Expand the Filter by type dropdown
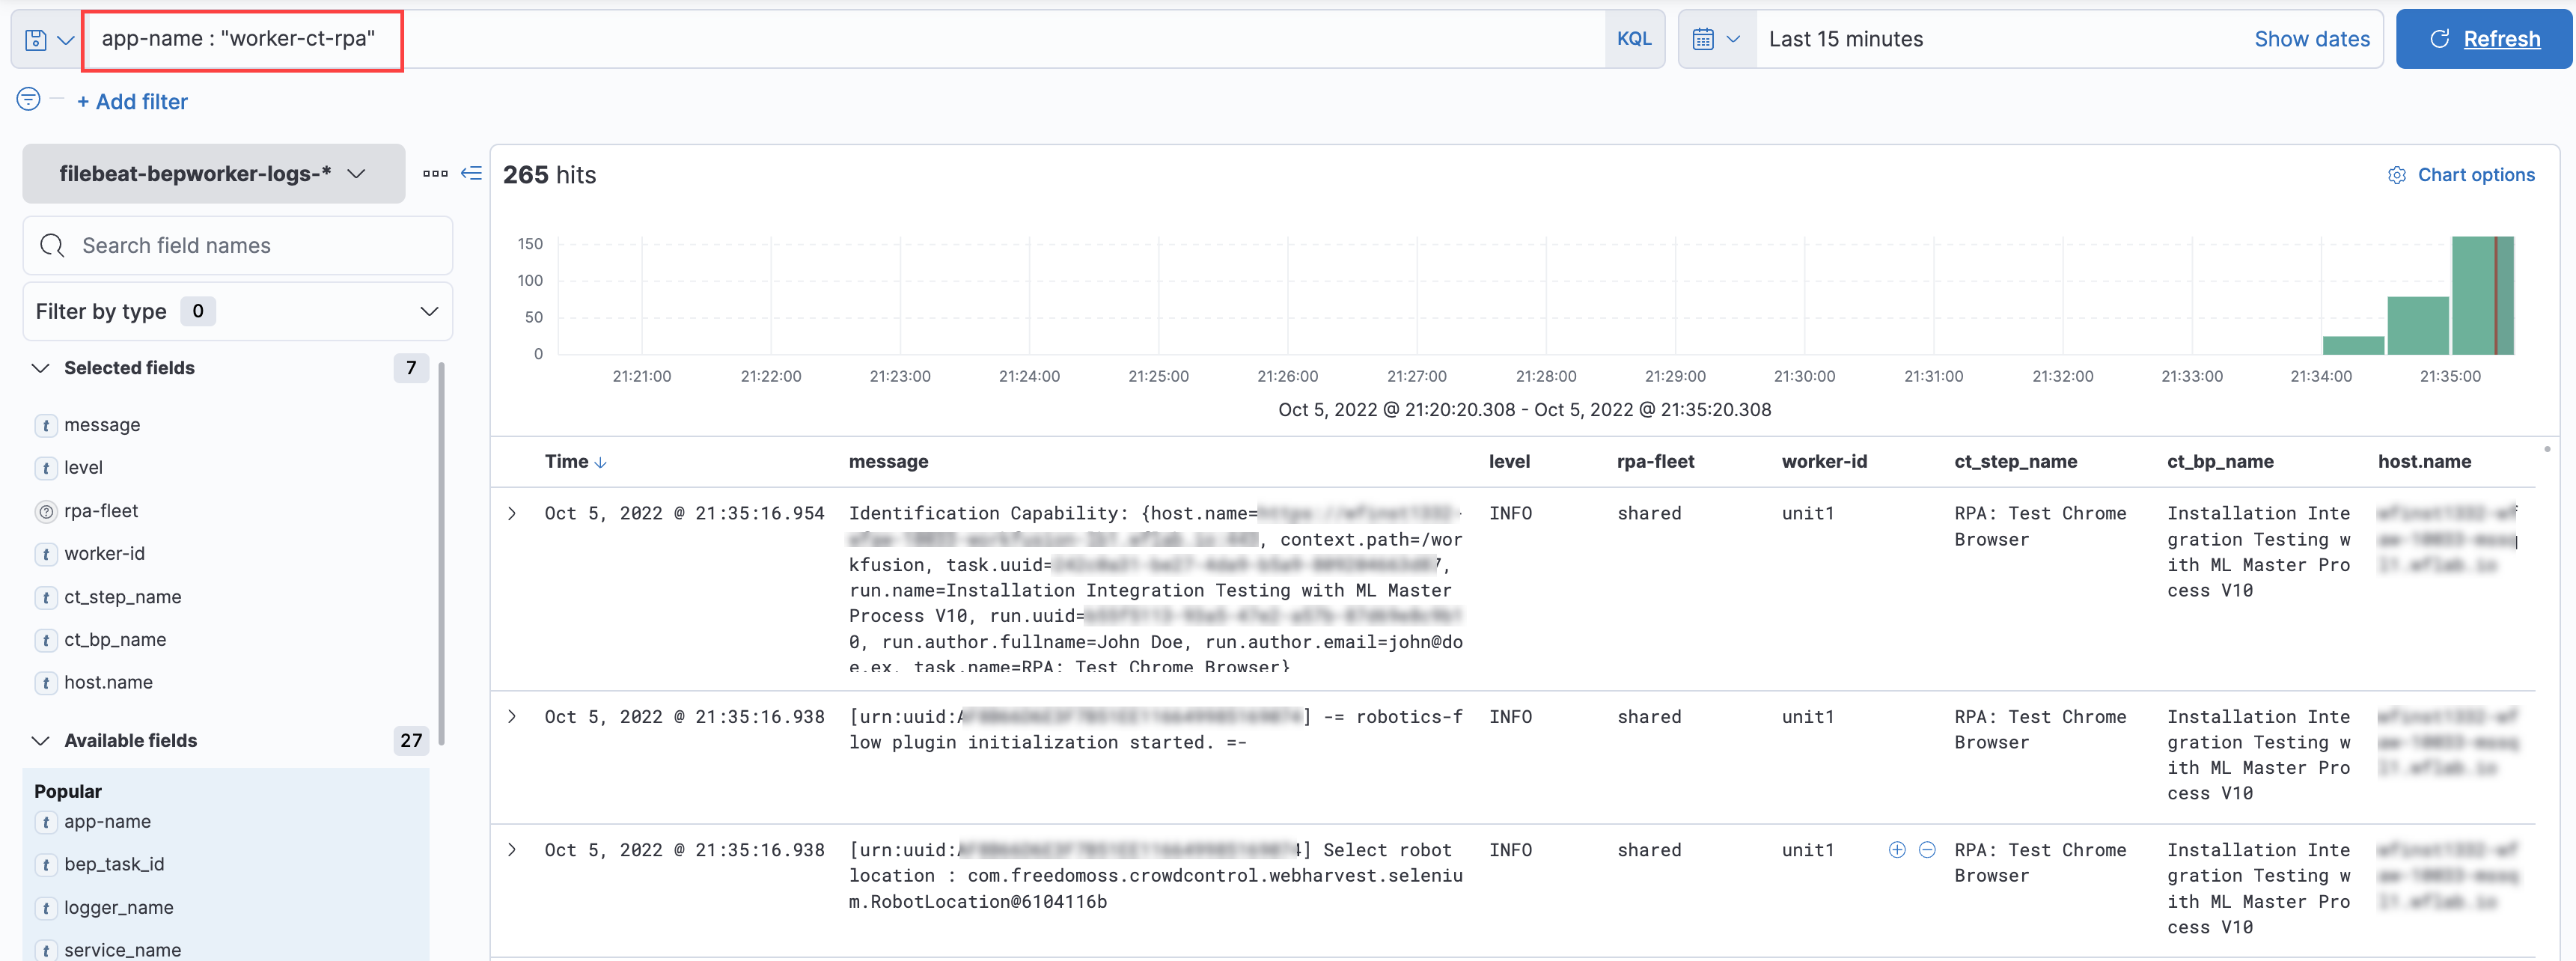 point(238,312)
